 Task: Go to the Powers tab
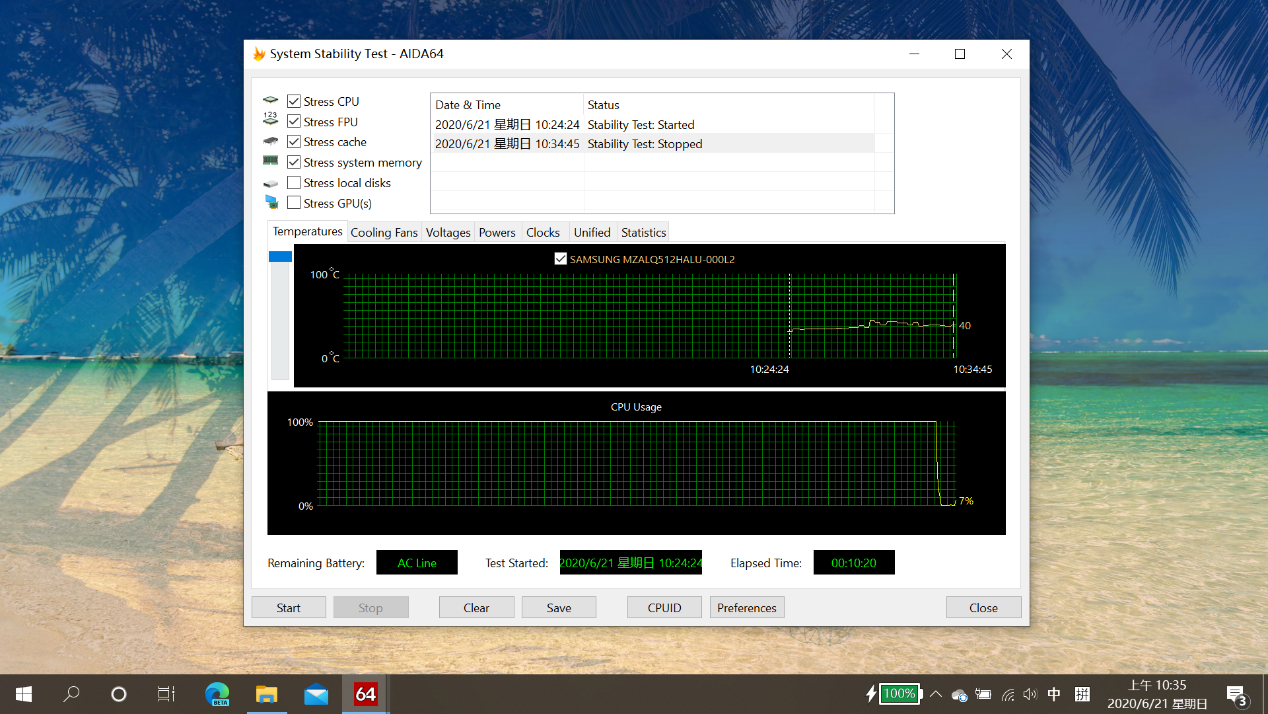tap(497, 232)
